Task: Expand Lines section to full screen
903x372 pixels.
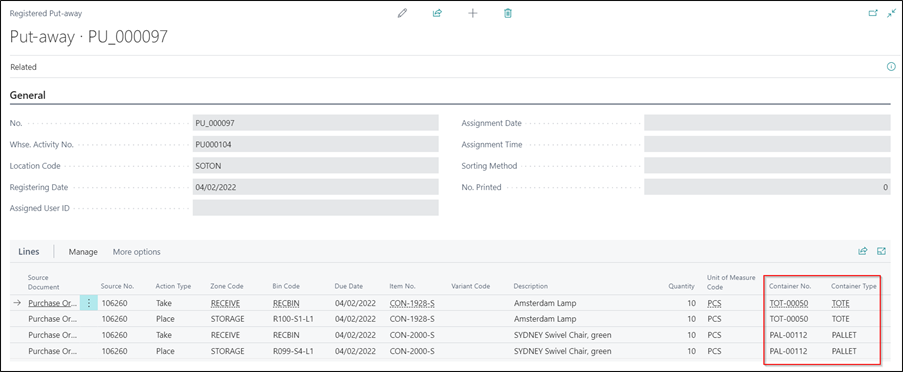Action: click(881, 251)
